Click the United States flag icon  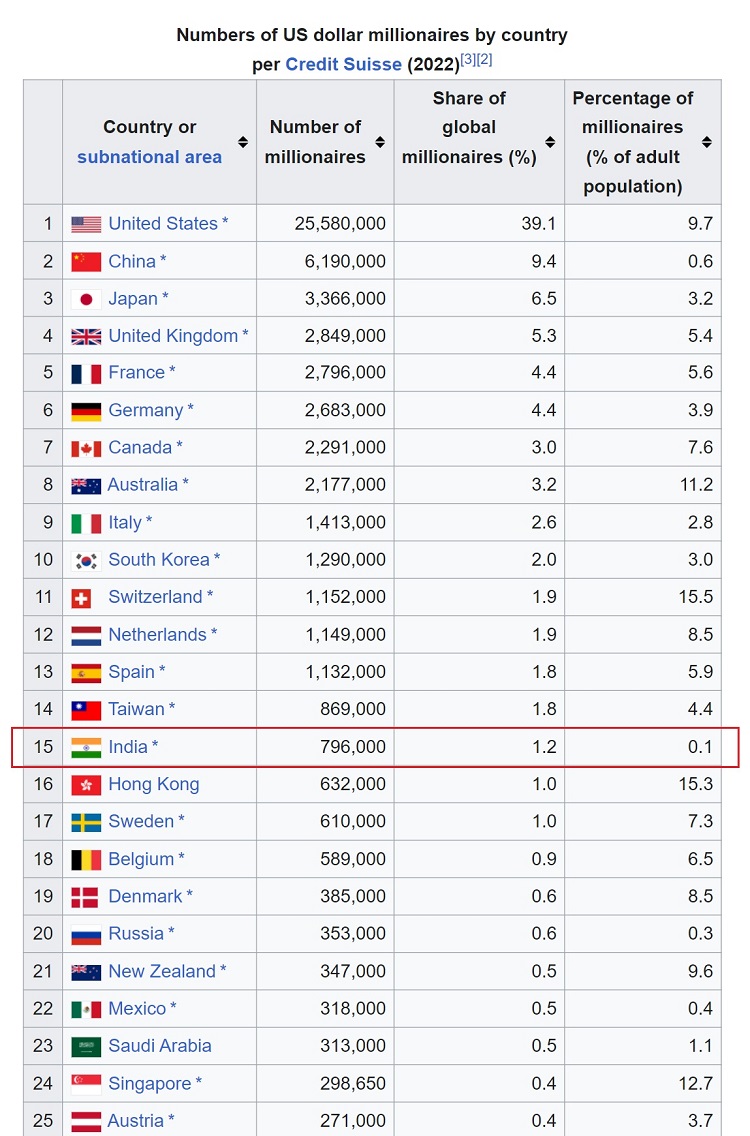[x=86, y=225]
